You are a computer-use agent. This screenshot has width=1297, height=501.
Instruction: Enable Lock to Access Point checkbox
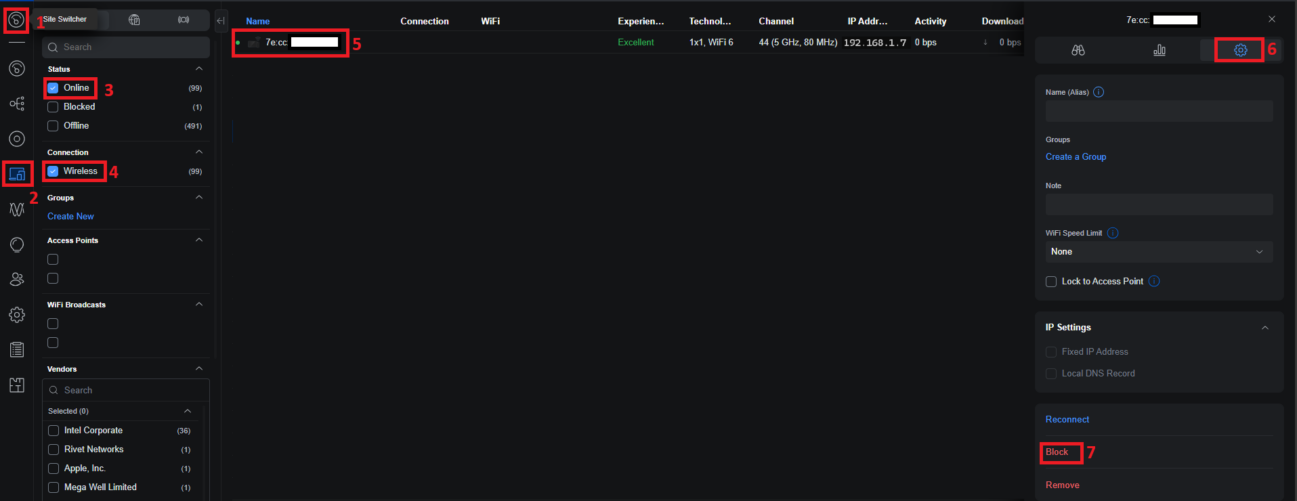(1051, 282)
